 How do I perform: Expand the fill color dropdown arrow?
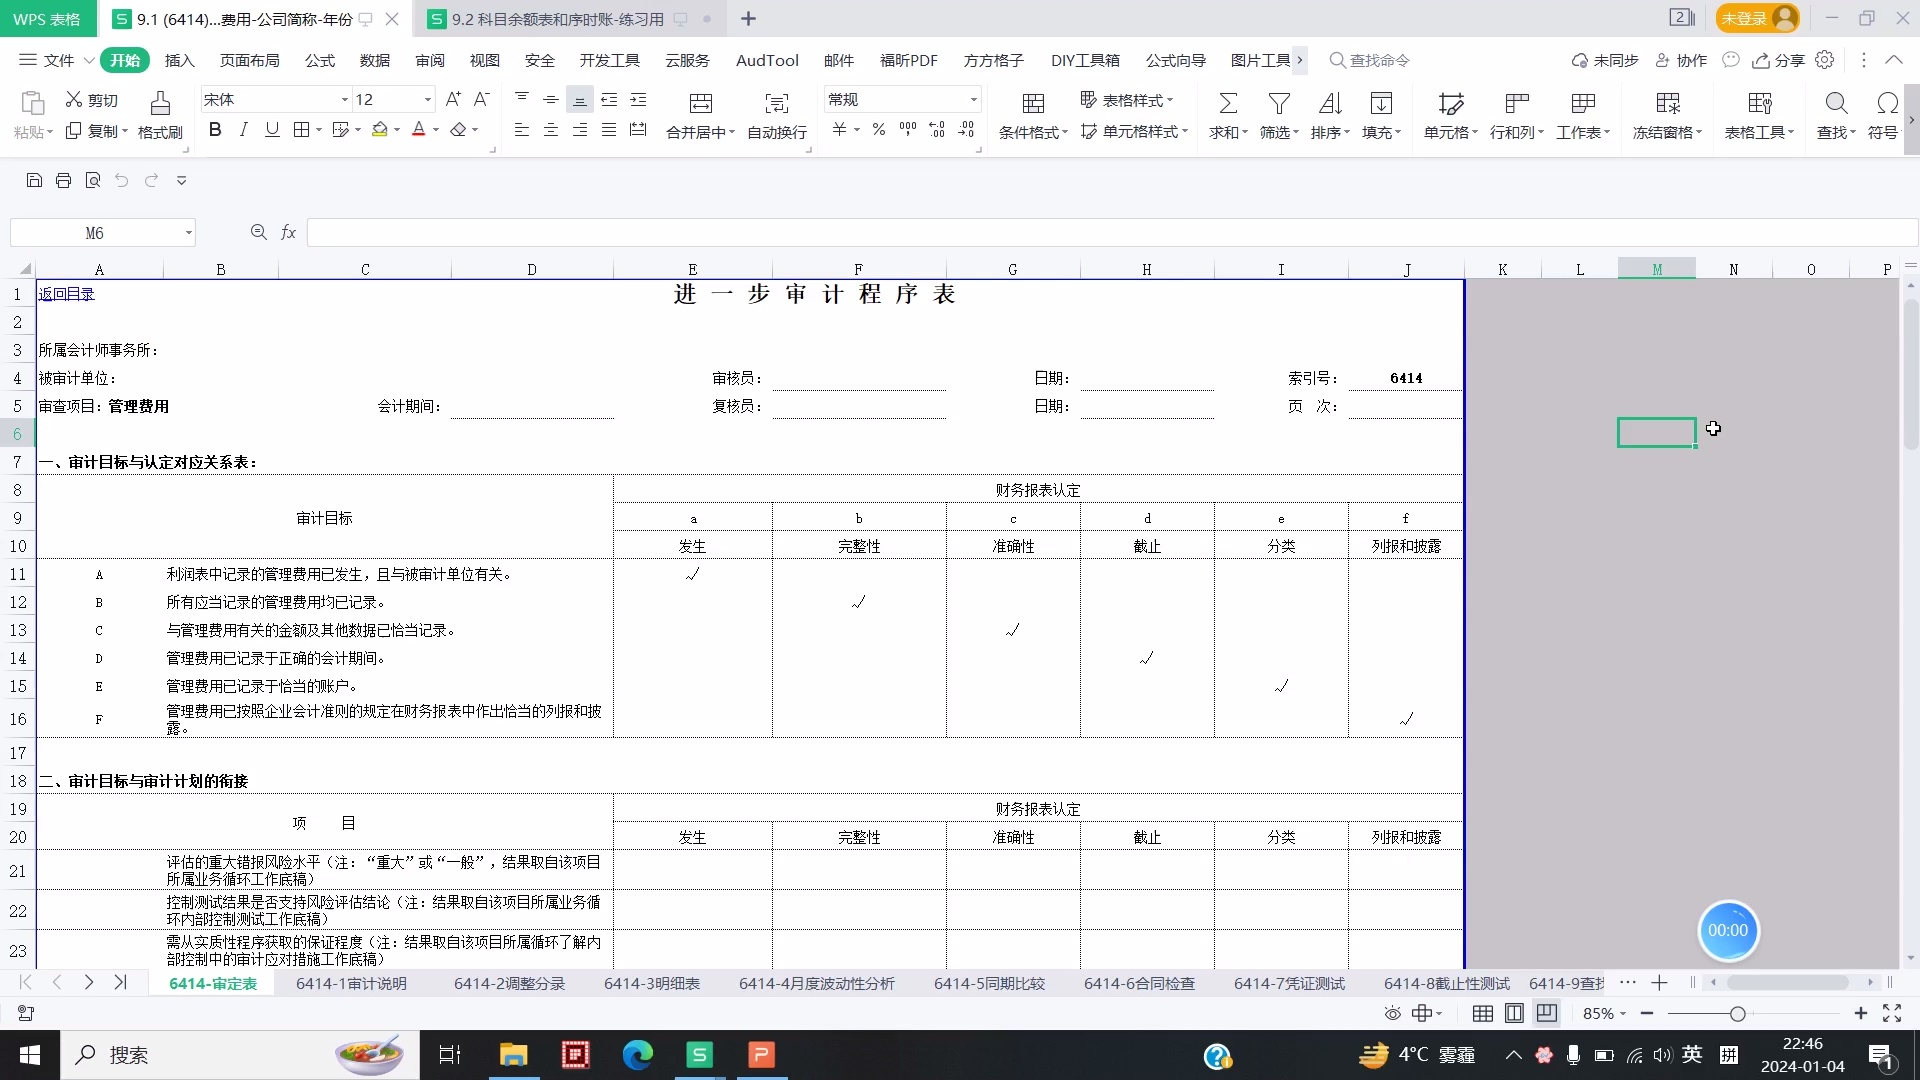[397, 130]
